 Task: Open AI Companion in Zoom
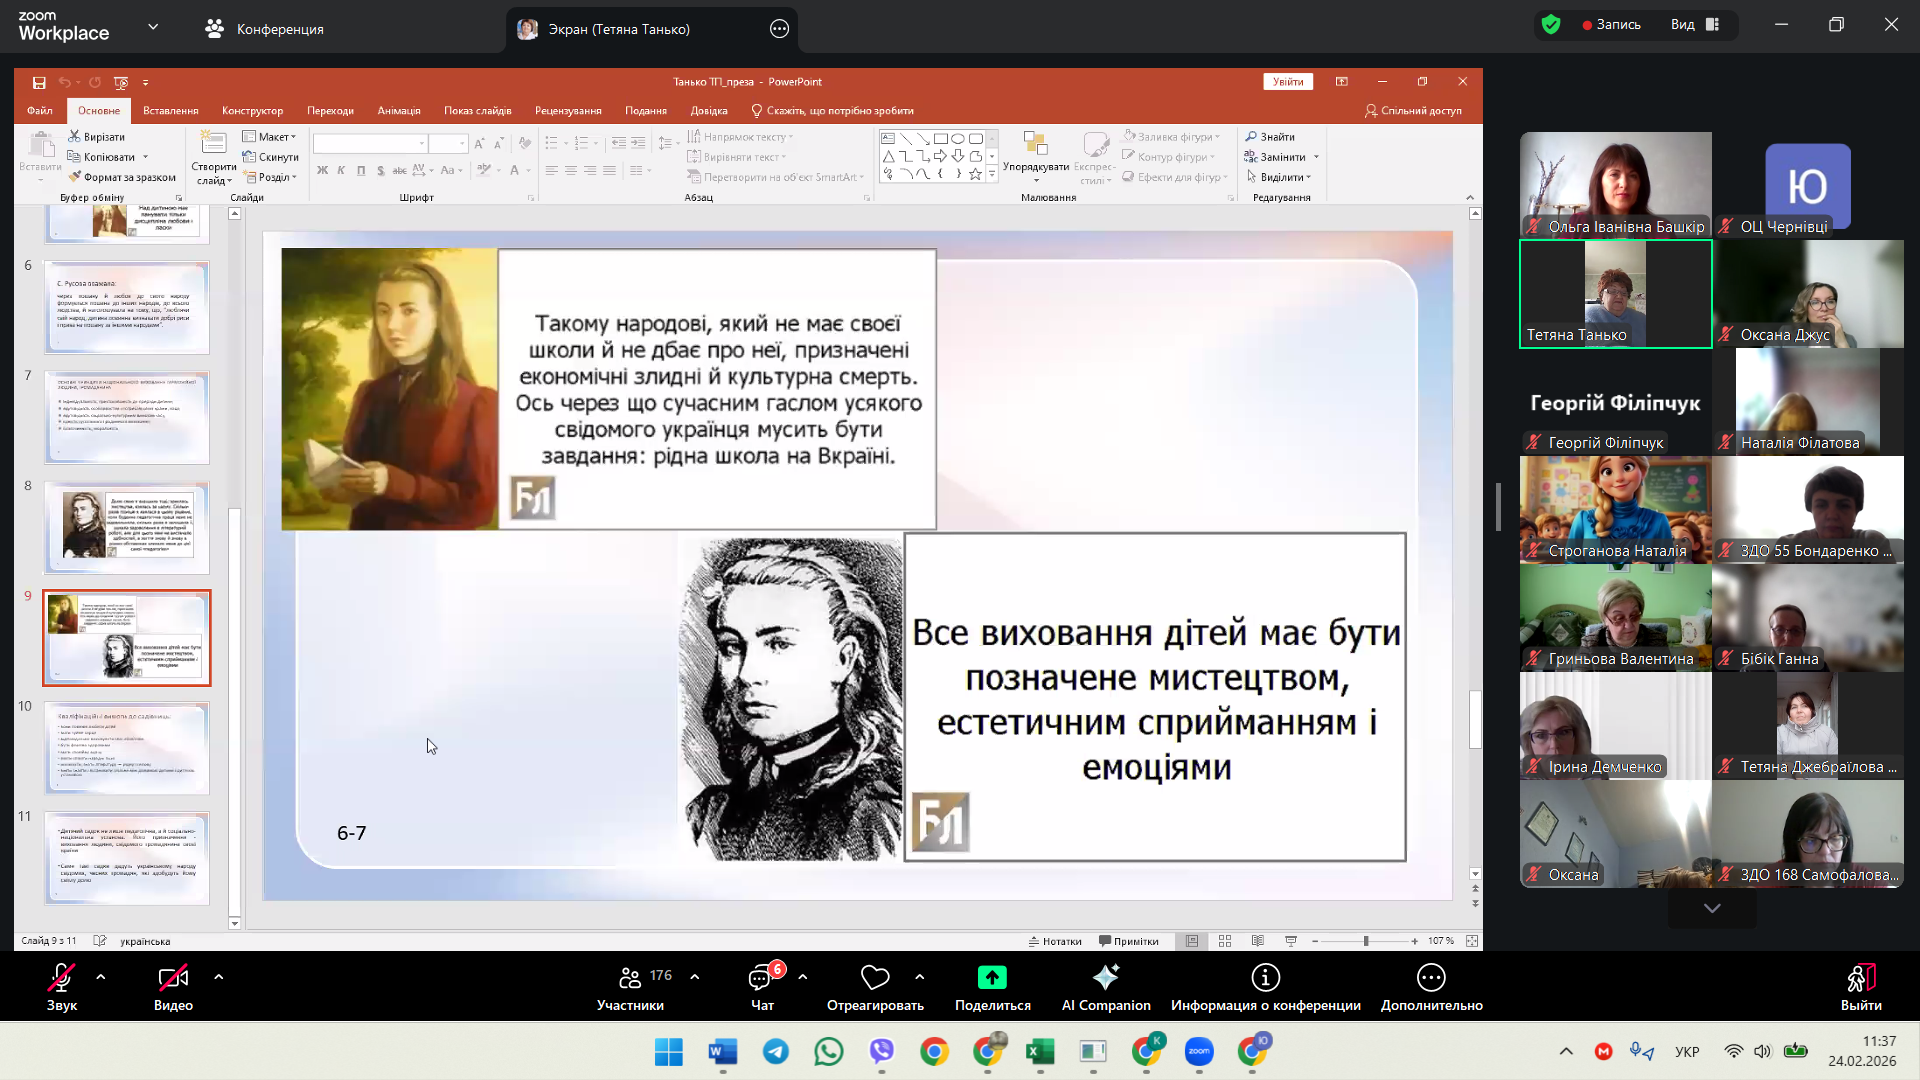1106,986
